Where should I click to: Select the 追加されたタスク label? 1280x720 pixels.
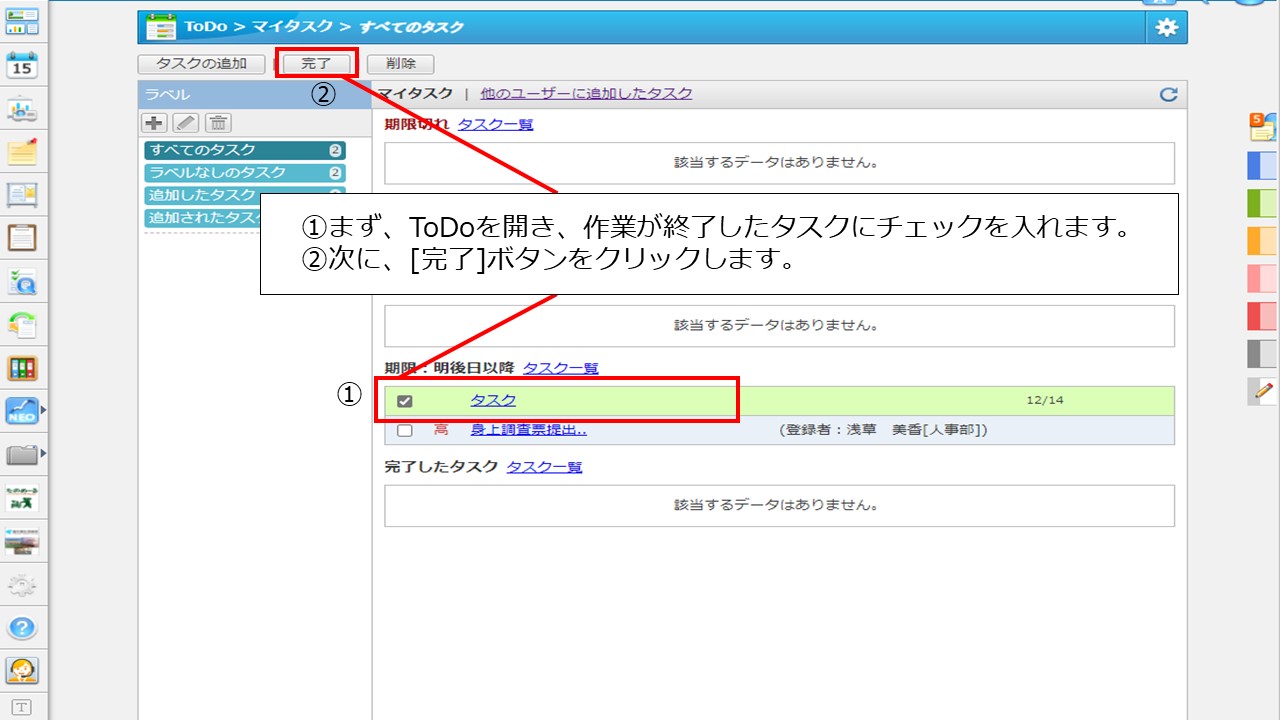point(202,217)
